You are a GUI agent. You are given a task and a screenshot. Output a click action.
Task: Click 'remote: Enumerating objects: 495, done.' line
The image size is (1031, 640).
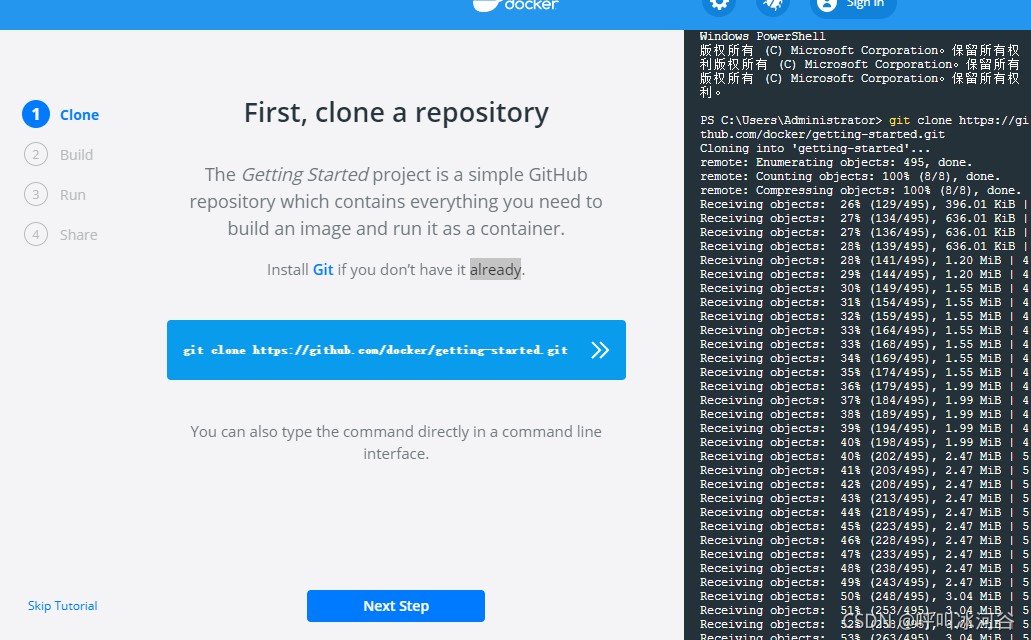click(x=836, y=162)
